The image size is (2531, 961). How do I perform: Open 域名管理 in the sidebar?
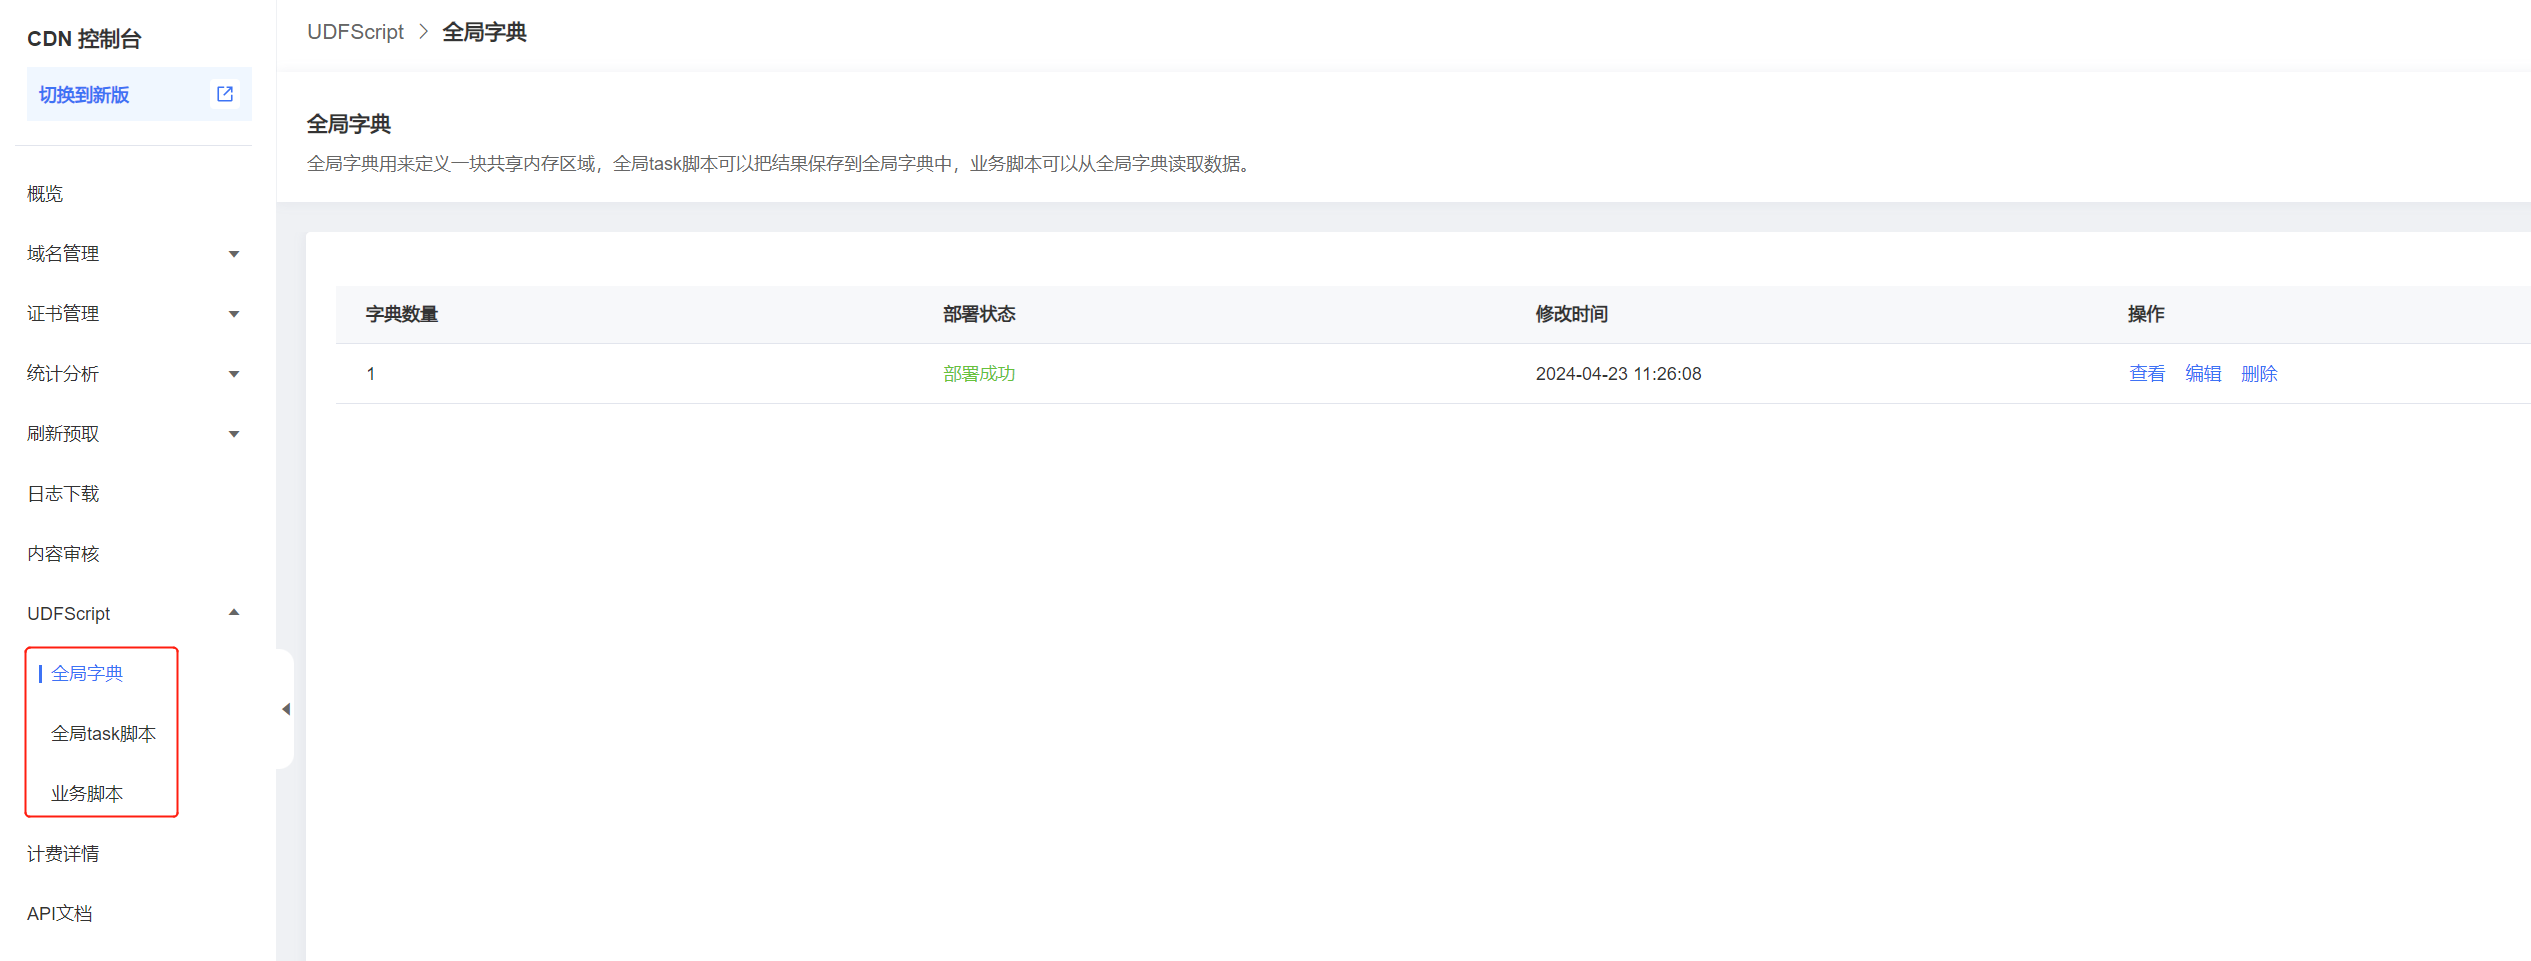[63, 254]
